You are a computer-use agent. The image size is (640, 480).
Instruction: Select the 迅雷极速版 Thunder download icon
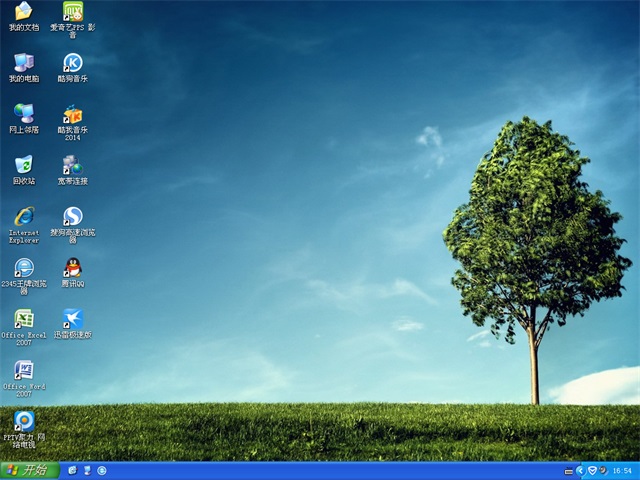[72, 319]
